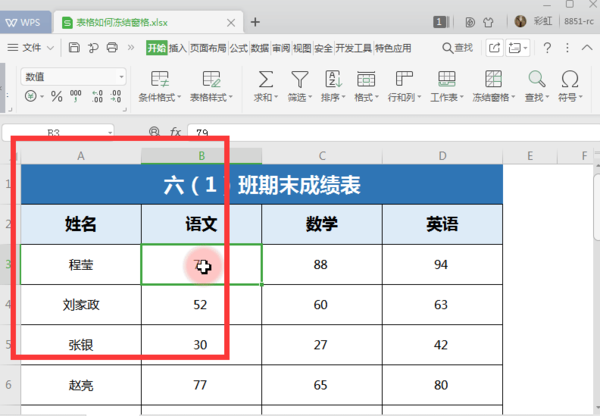Apply percent style format
The image size is (600, 416).
(x=56, y=96)
